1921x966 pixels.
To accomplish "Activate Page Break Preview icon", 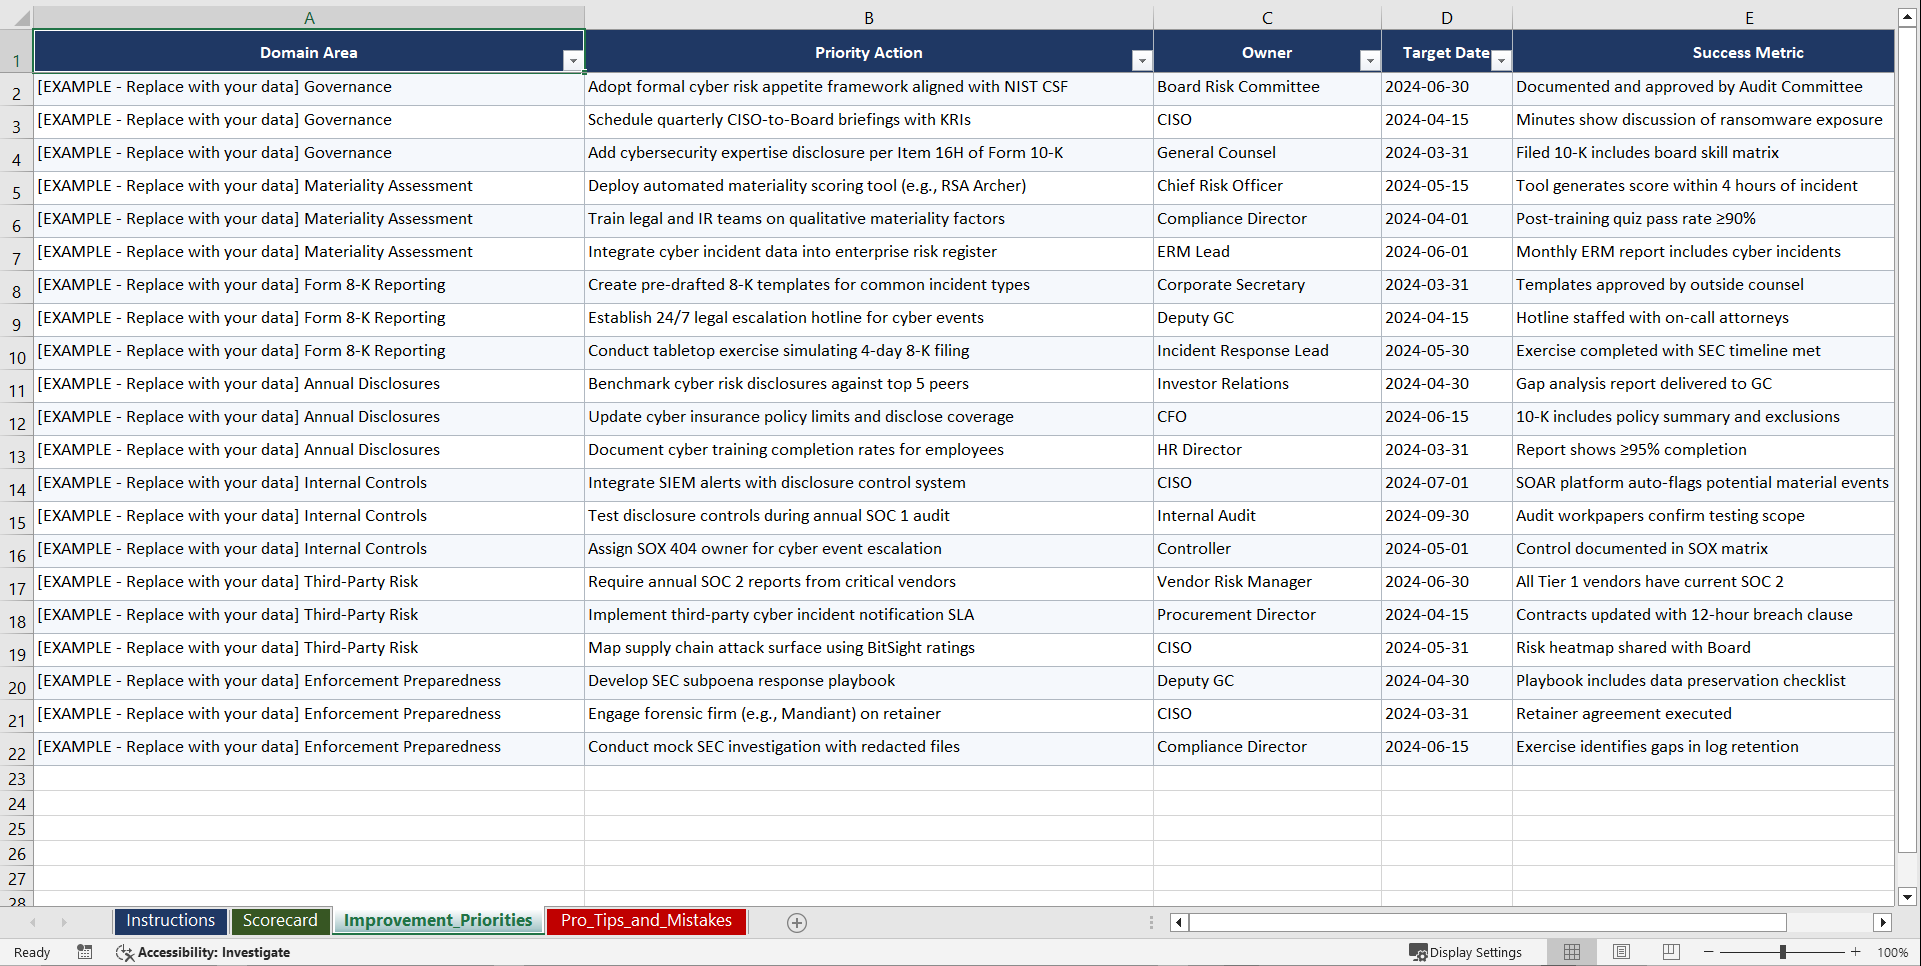I will click(x=1671, y=952).
